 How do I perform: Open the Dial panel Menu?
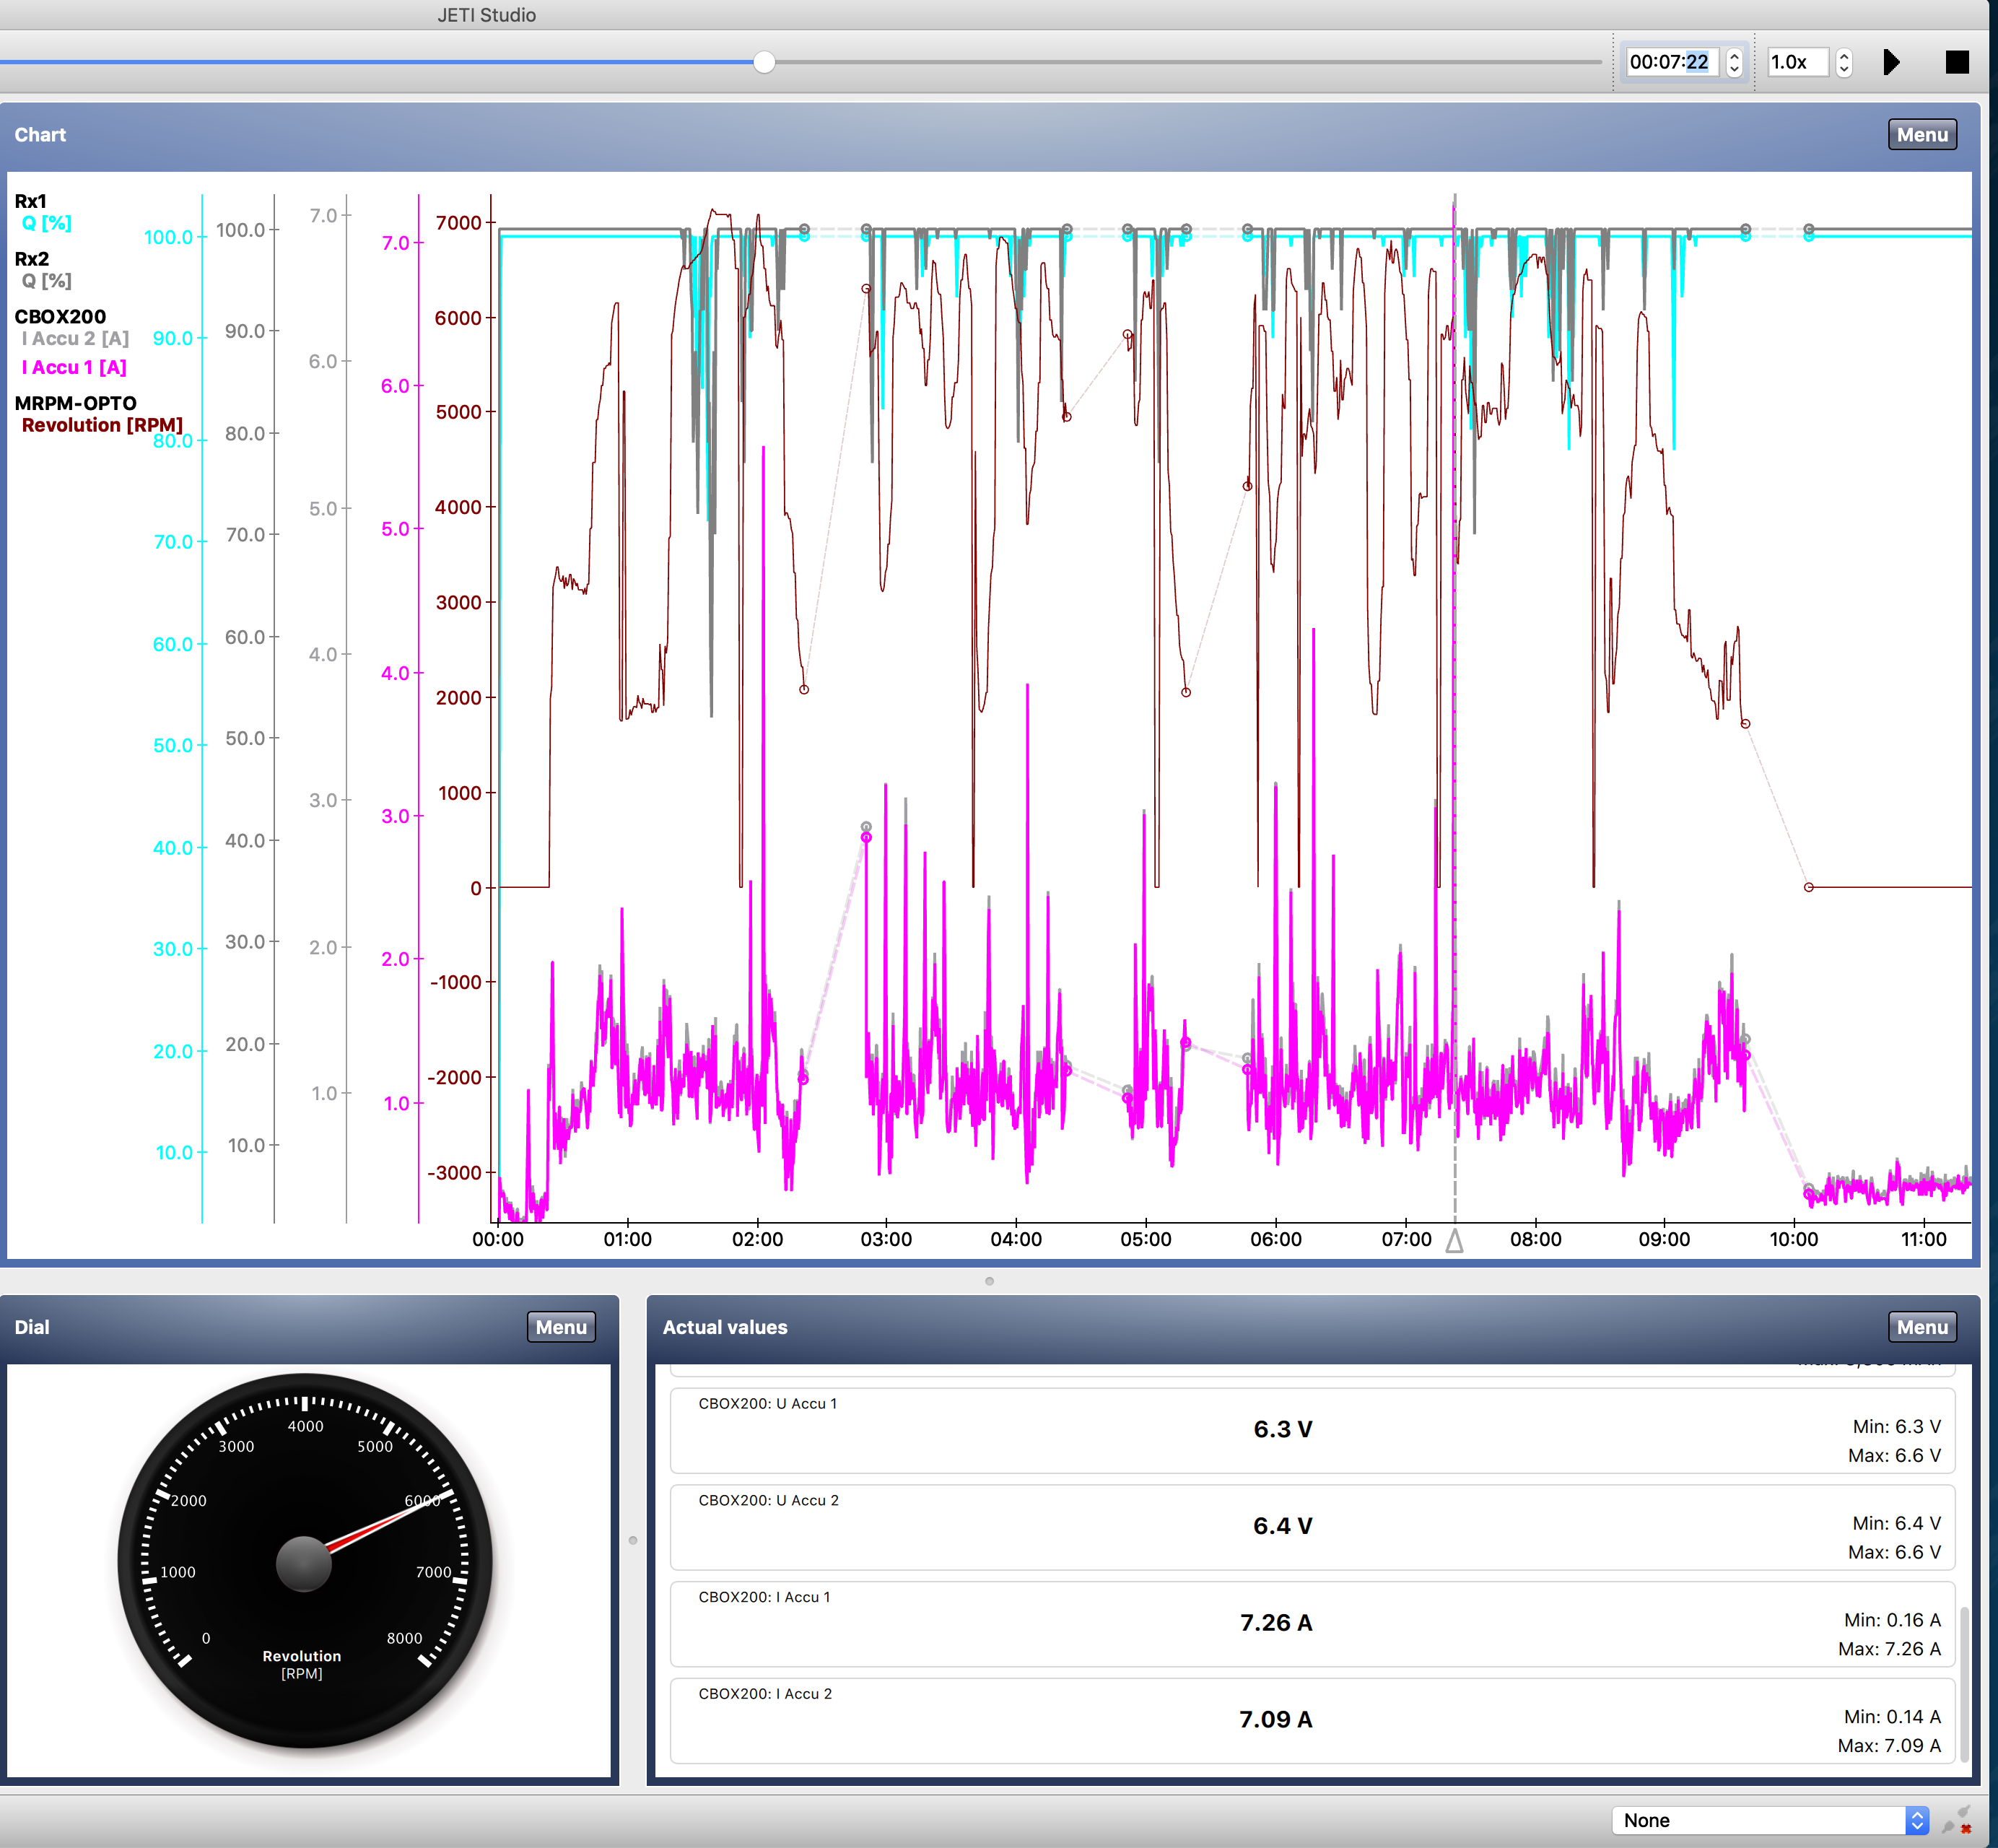[560, 1327]
